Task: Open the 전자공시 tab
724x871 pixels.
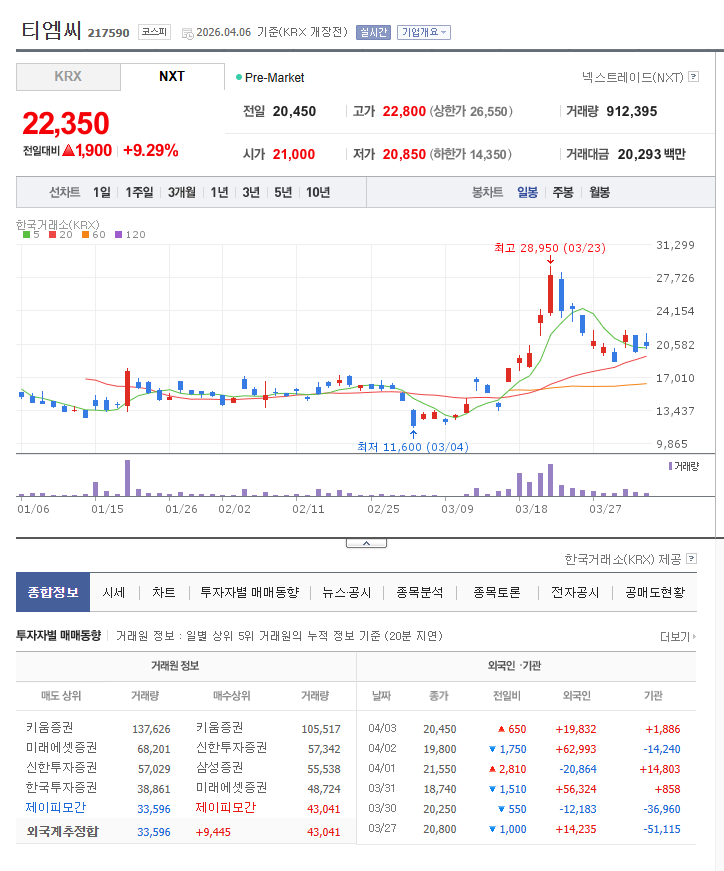Action: [x=575, y=592]
